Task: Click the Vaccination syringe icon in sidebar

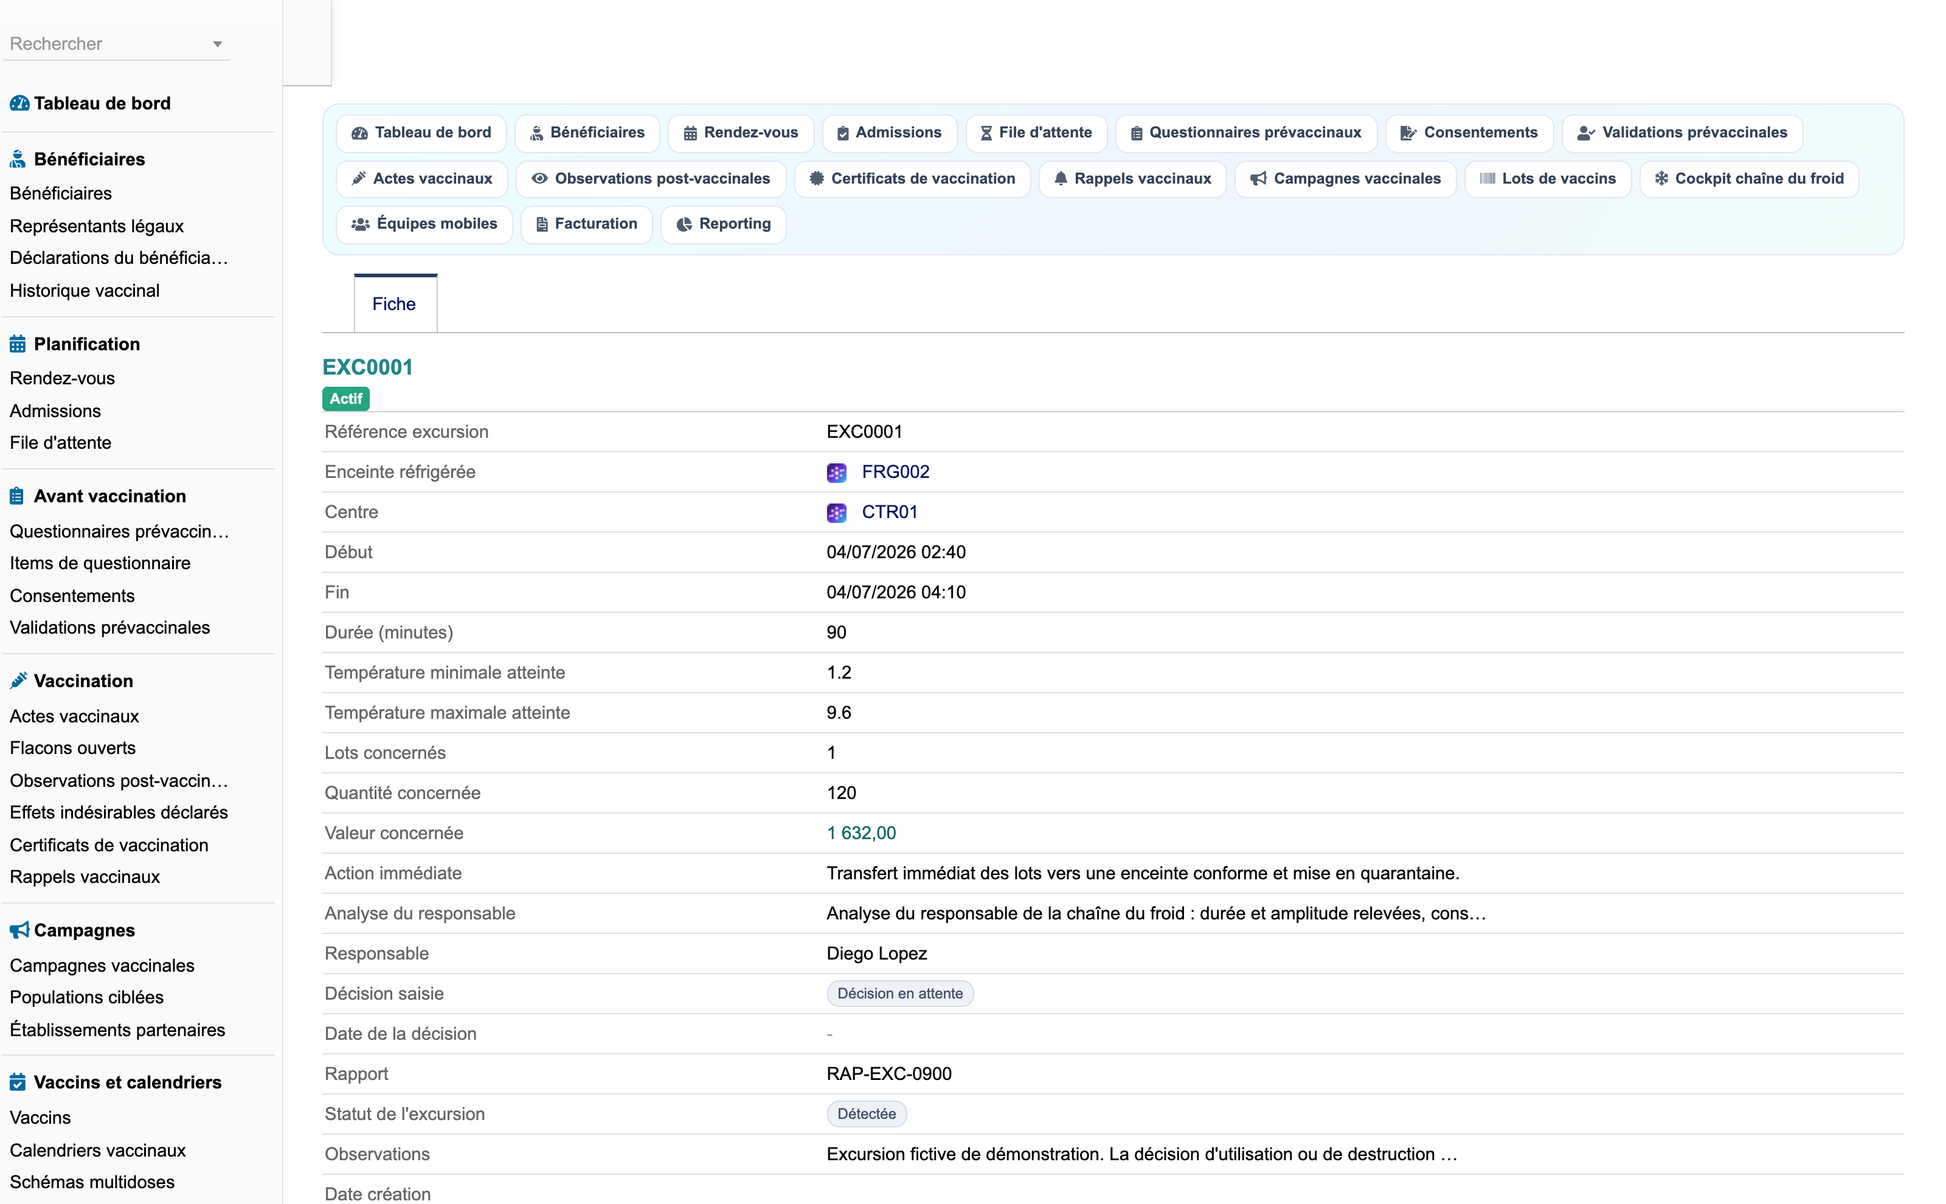Action: coord(18,681)
